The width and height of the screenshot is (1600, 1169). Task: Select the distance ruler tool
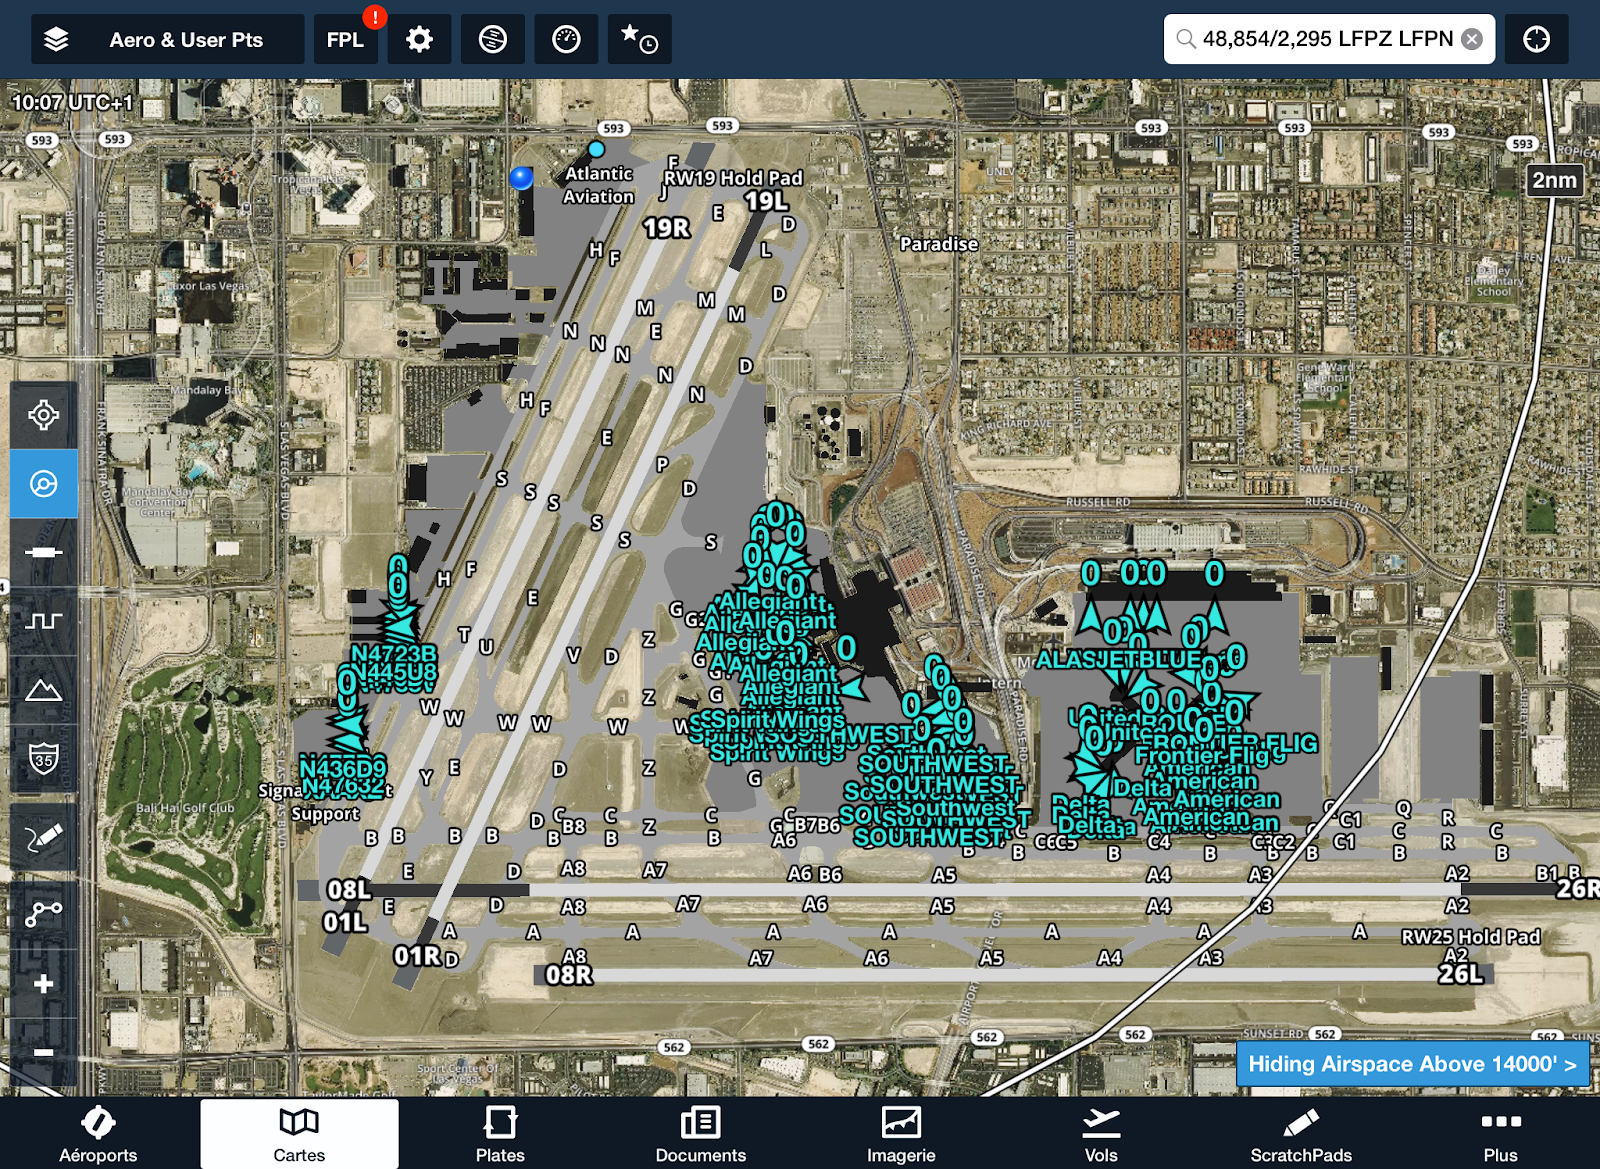coord(43,551)
